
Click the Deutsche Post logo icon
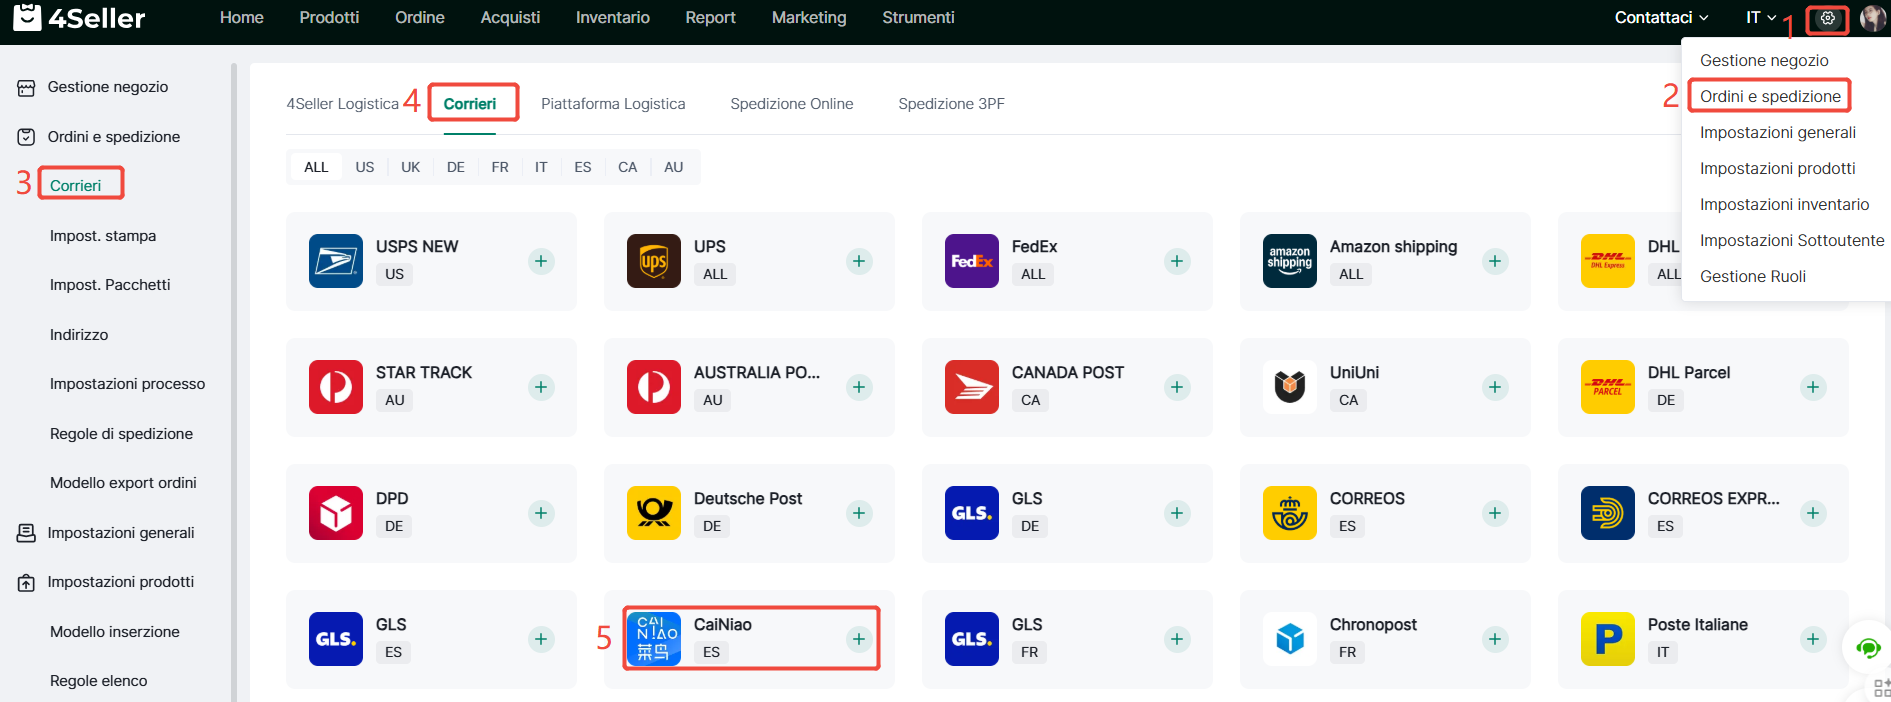653,513
